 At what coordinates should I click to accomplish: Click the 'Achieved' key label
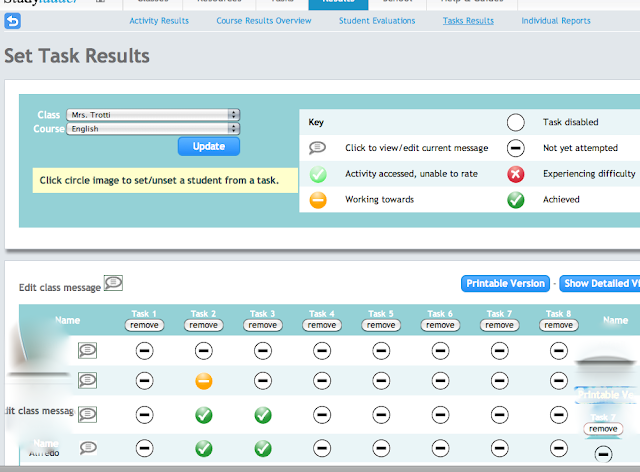(561, 199)
